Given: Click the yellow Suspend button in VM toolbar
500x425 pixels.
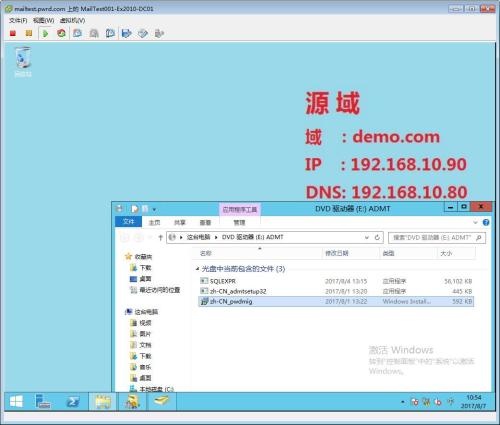Looking at the screenshot, I should [x=29, y=33].
